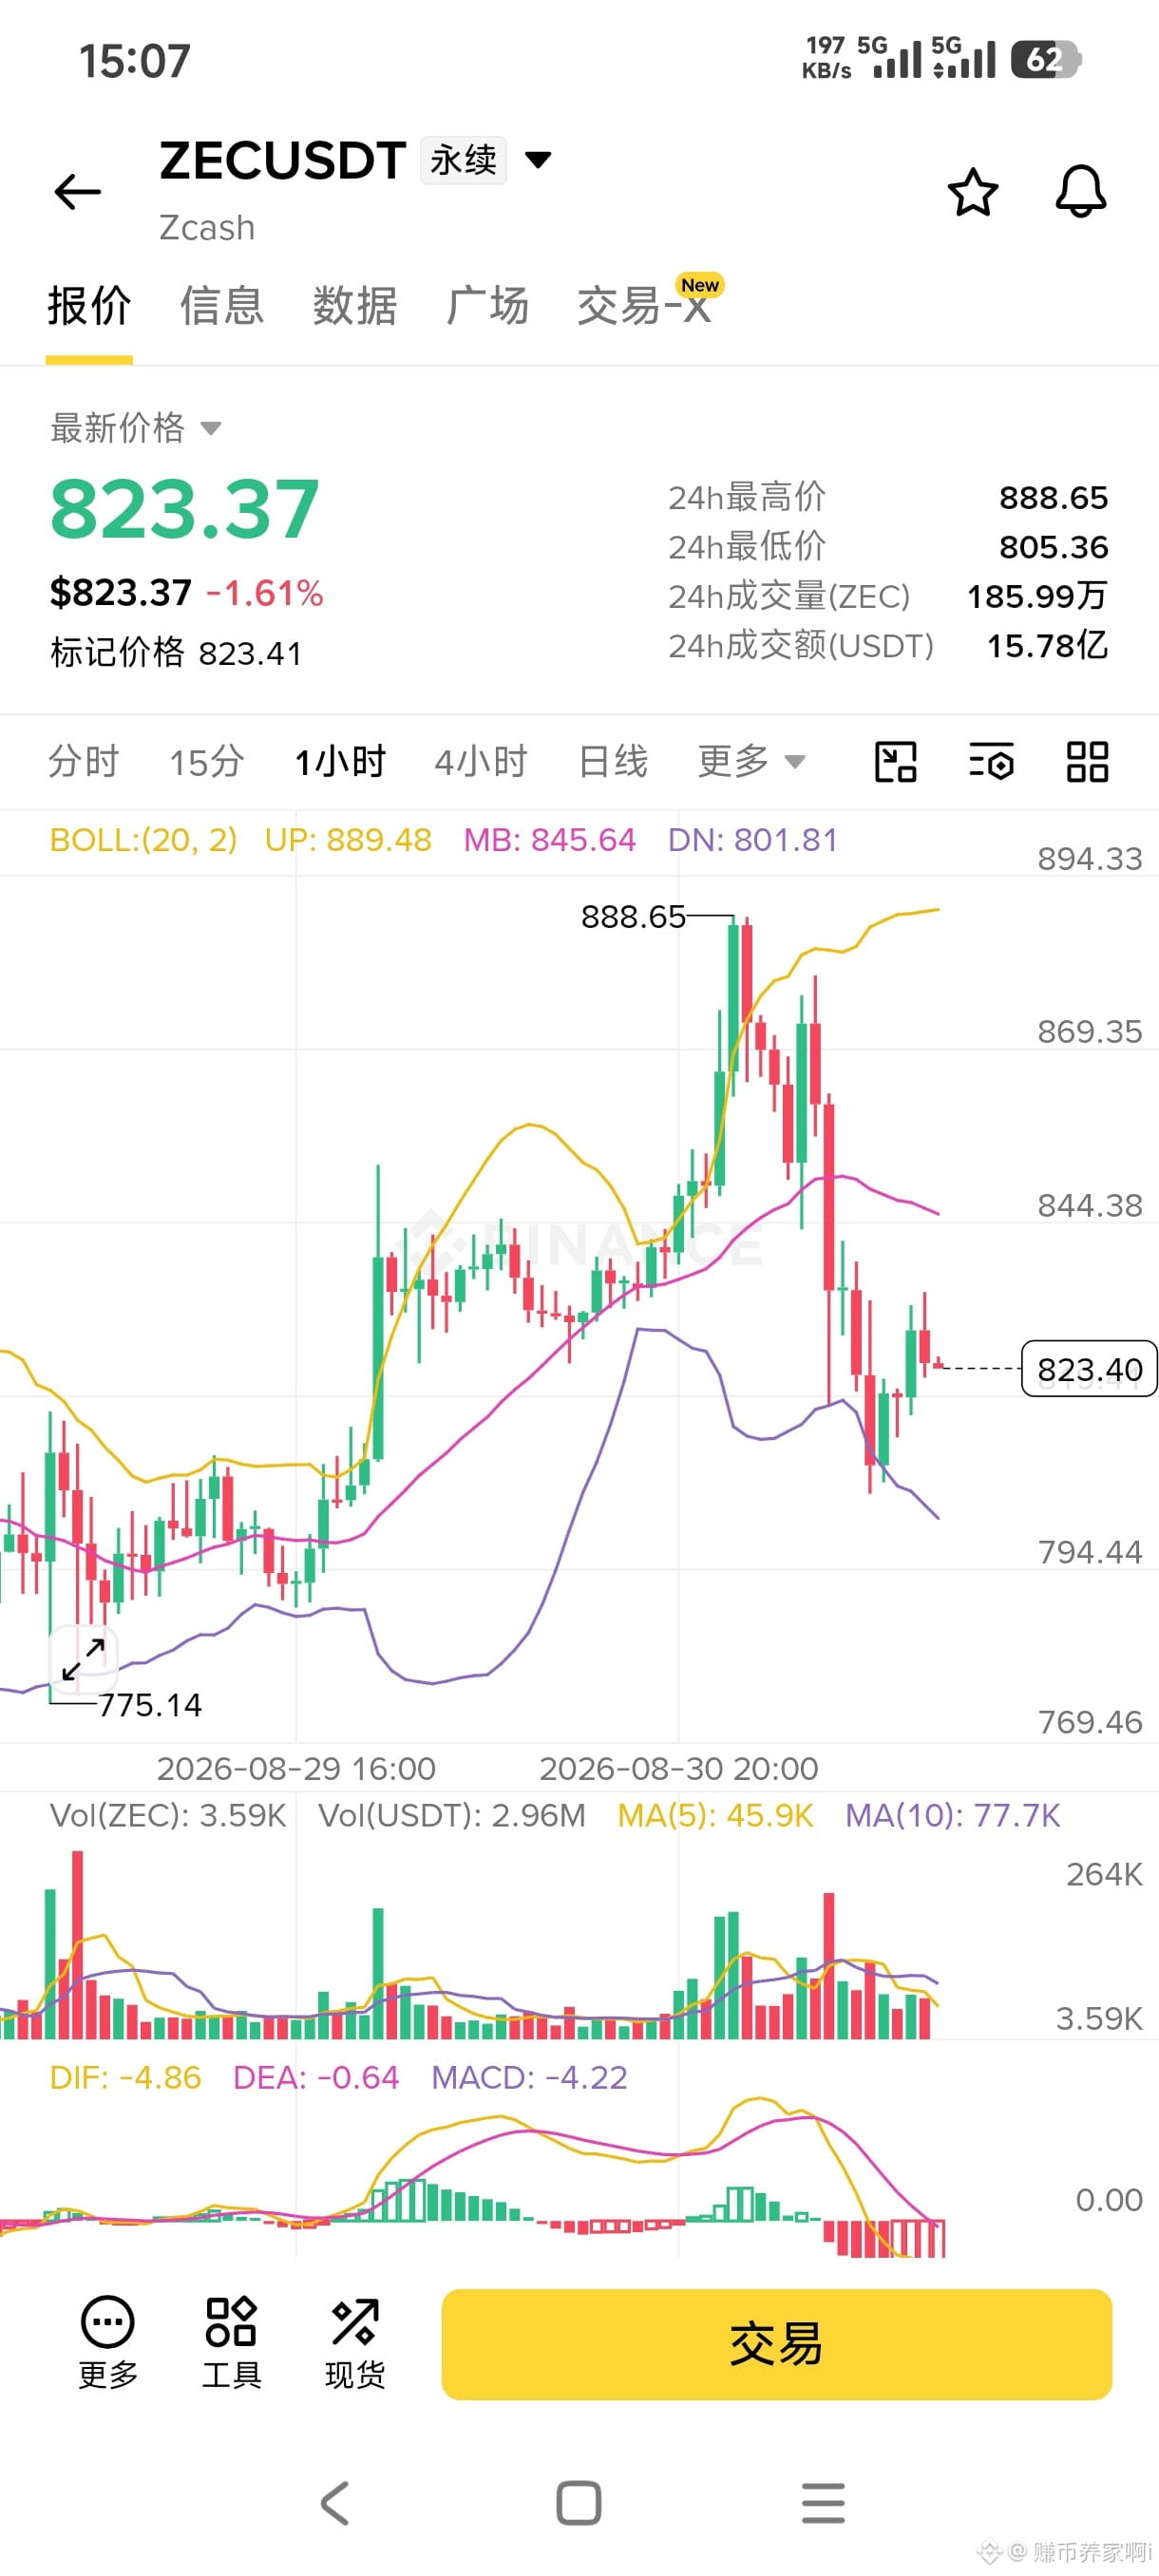Switch to 广场 tab
Image resolution: width=1159 pixels, height=2576 pixels.
click(488, 305)
